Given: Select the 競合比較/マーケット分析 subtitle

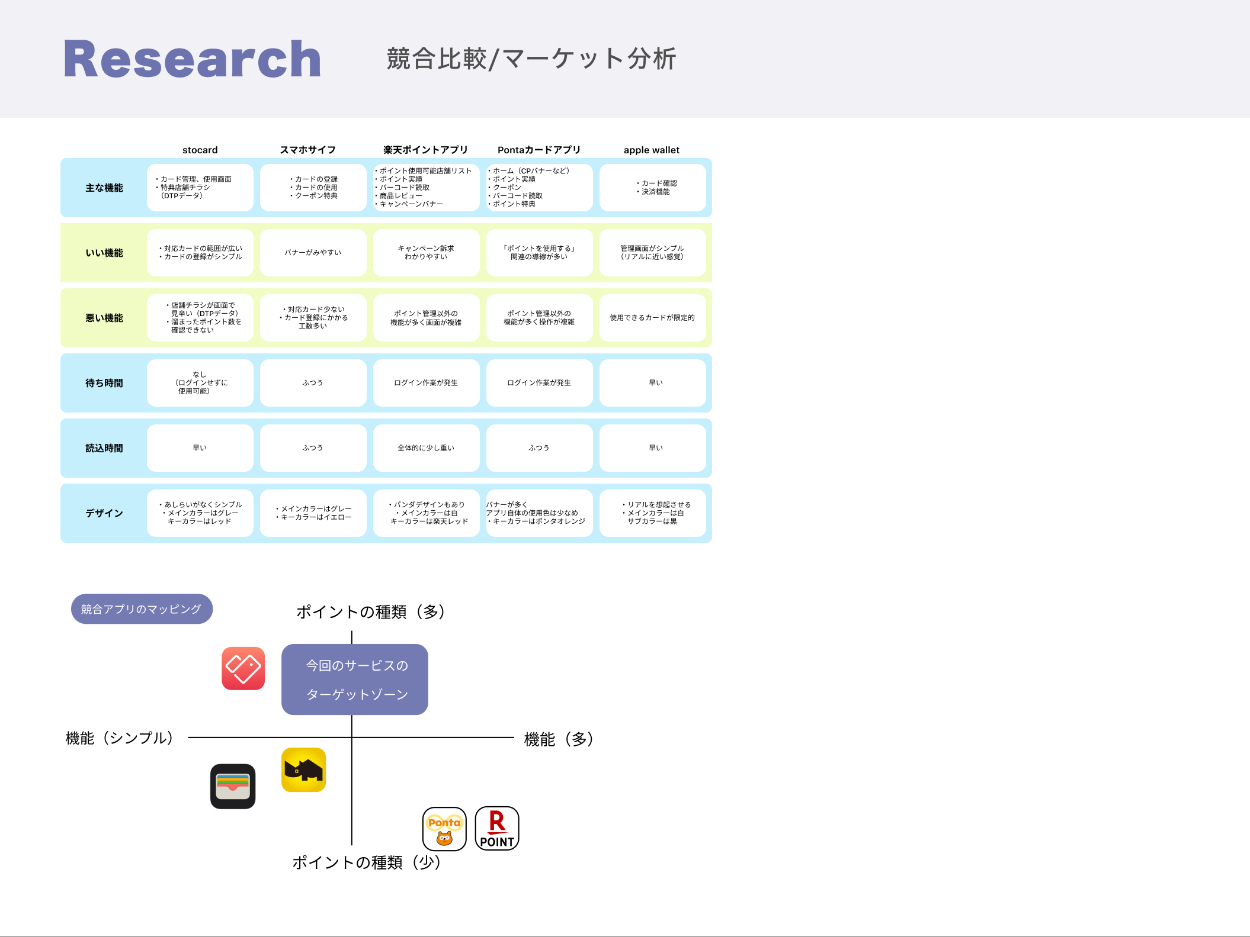Looking at the screenshot, I should [531, 59].
